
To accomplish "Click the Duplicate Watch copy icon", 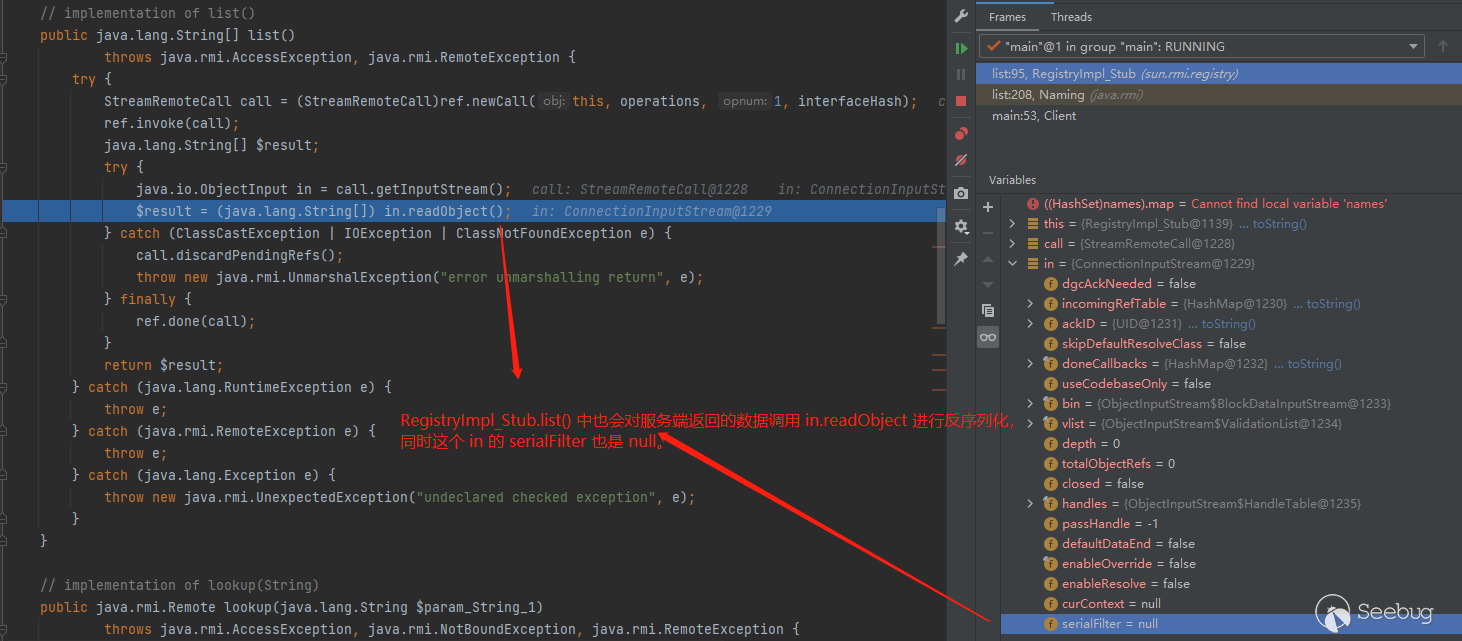I will click(x=988, y=310).
